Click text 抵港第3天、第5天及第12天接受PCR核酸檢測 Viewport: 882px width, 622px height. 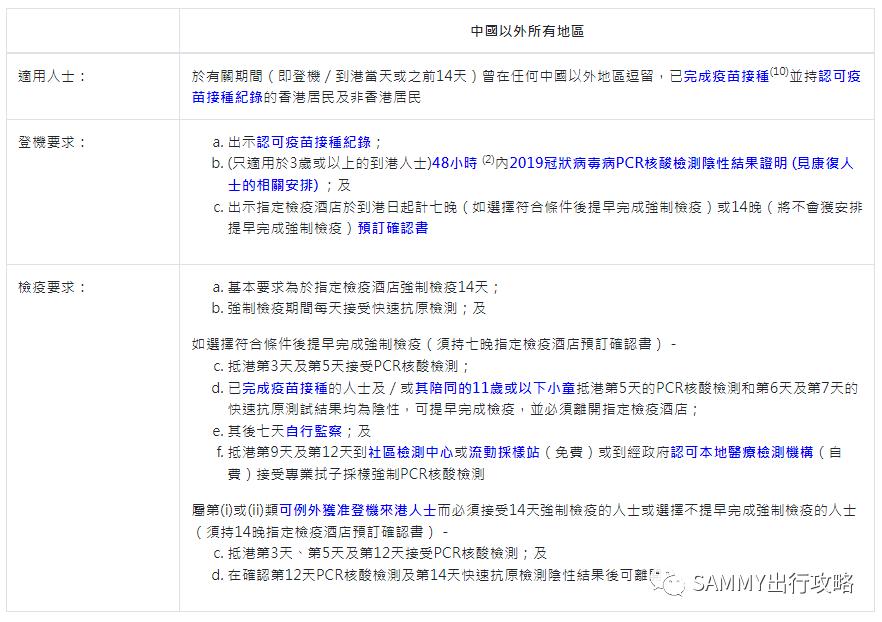pyautogui.click(x=372, y=553)
